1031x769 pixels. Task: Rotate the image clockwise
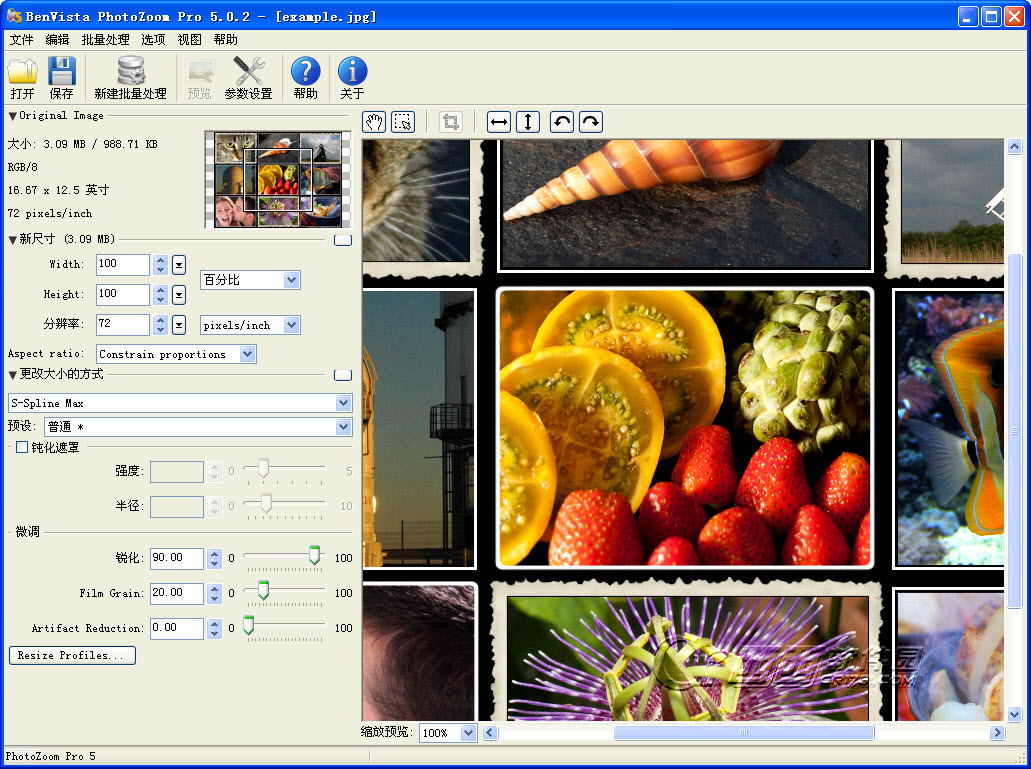pos(591,122)
